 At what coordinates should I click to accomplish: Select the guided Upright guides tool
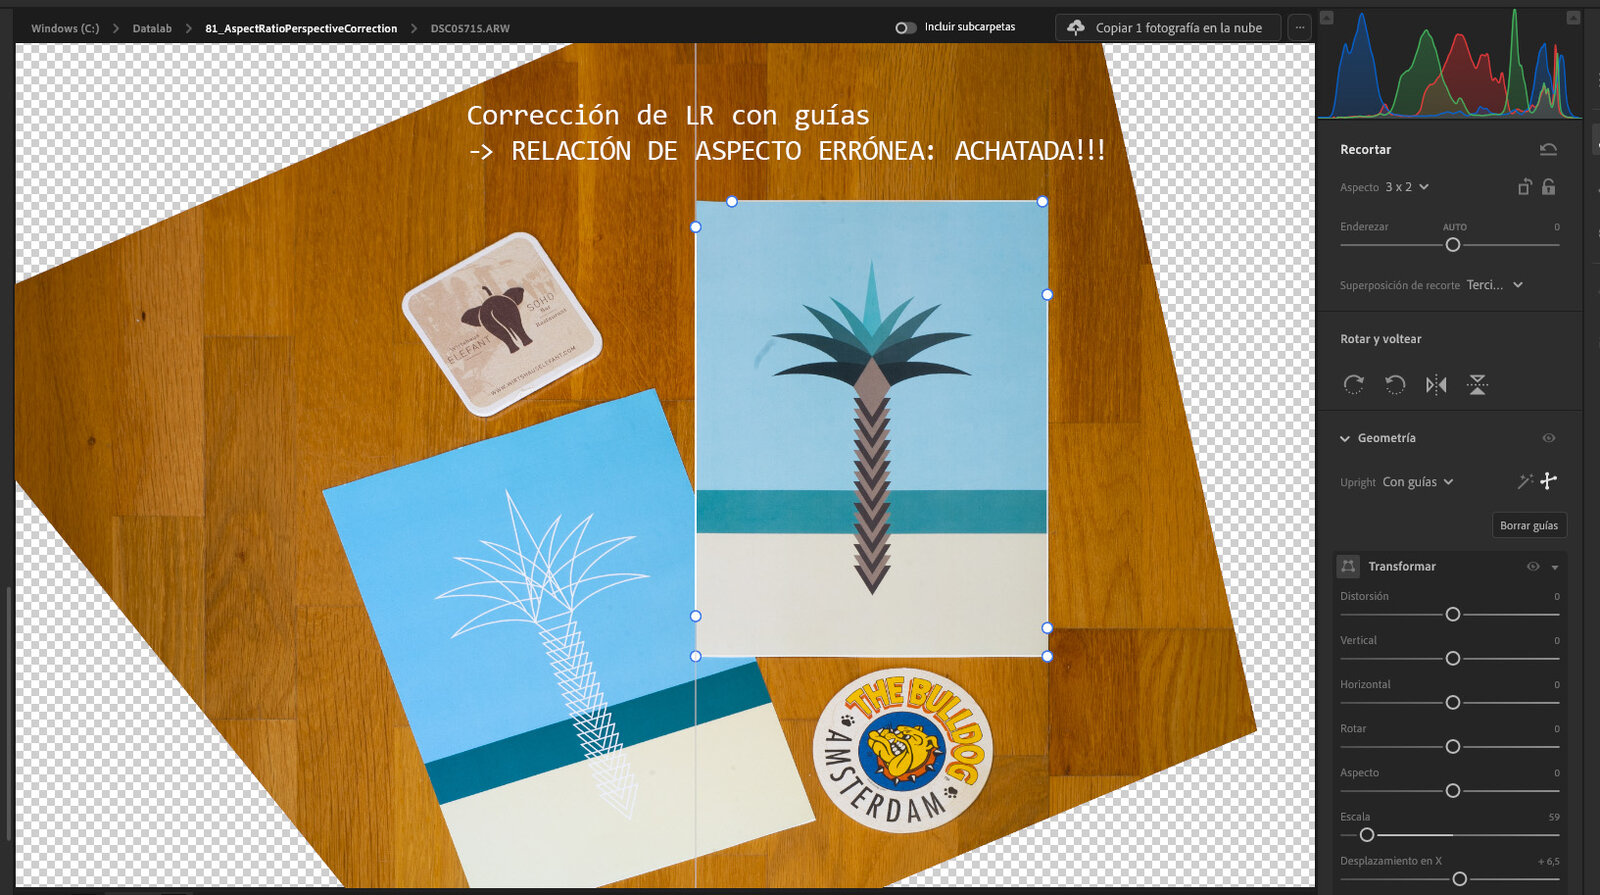click(1549, 481)
